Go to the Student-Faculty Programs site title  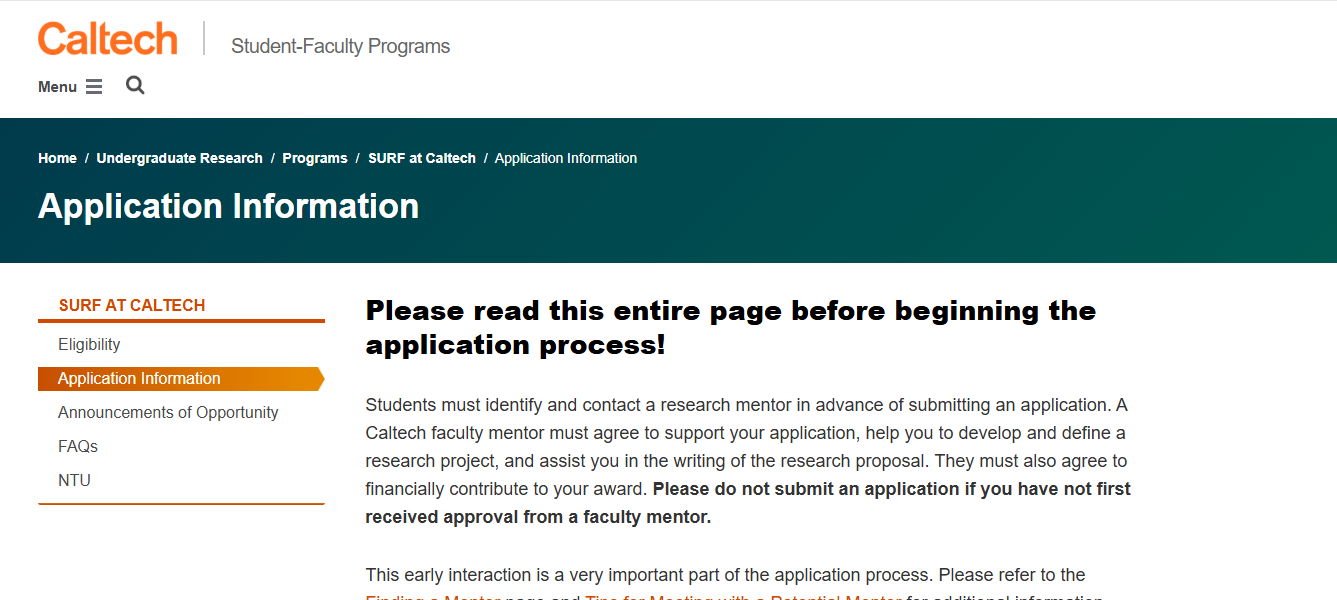pos(340,46)
